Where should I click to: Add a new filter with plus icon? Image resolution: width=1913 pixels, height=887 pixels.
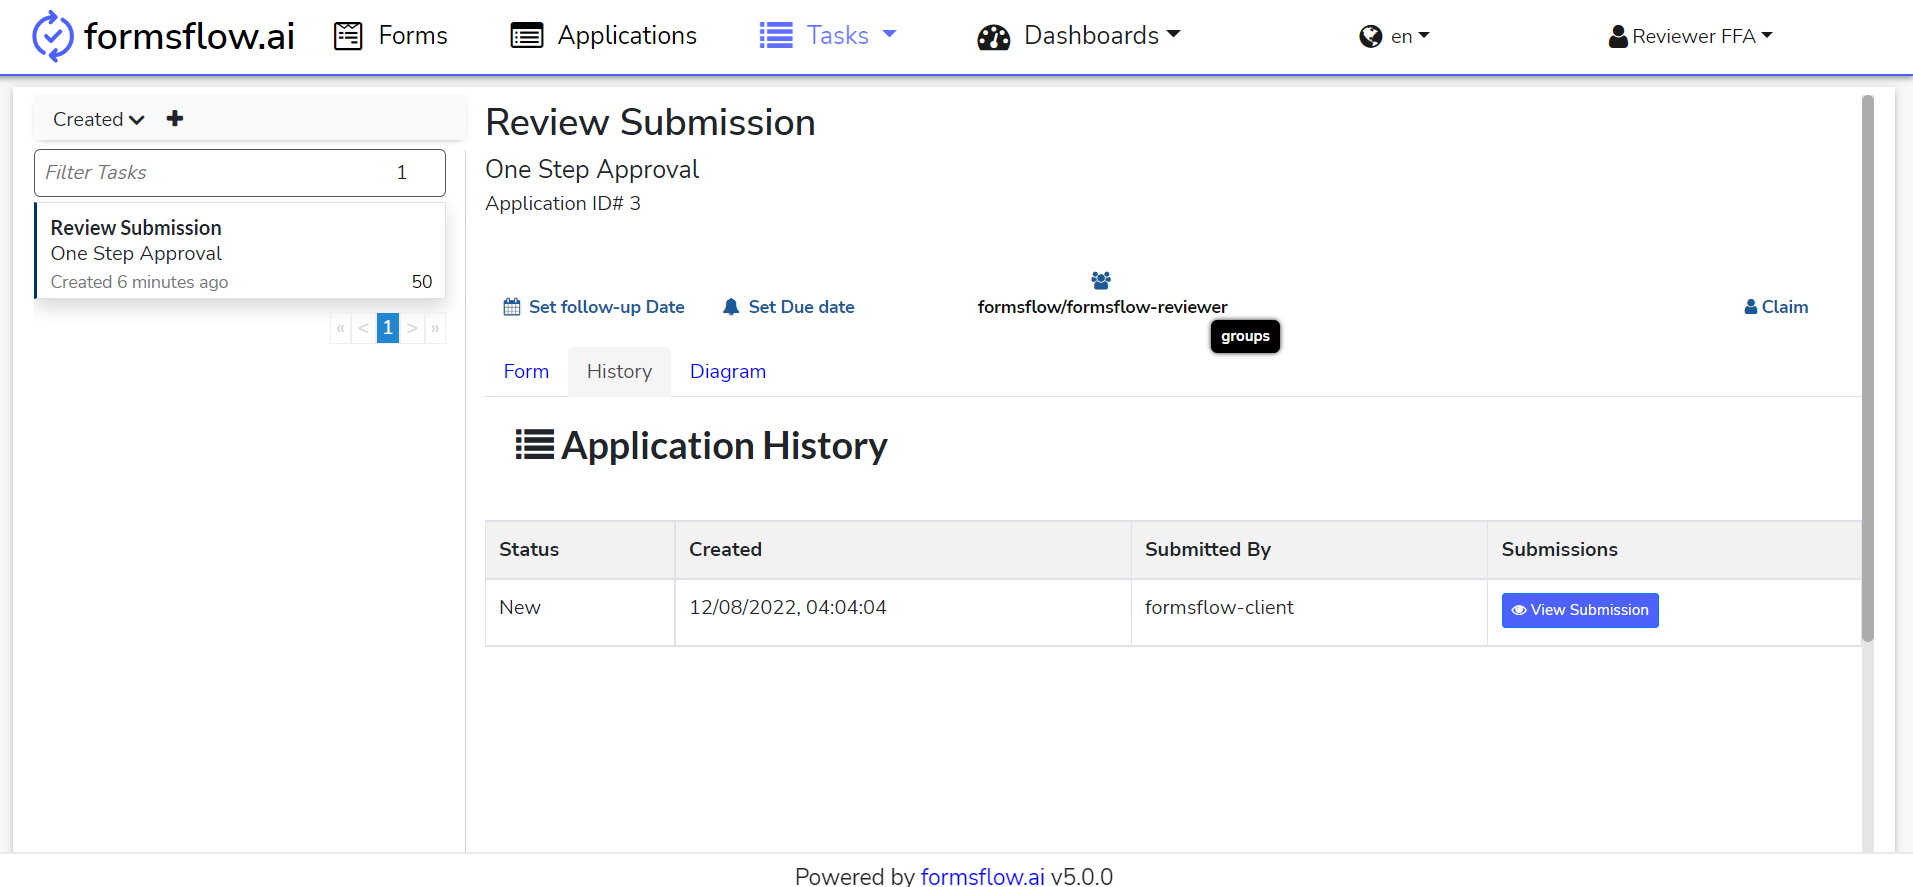(175, 119)
